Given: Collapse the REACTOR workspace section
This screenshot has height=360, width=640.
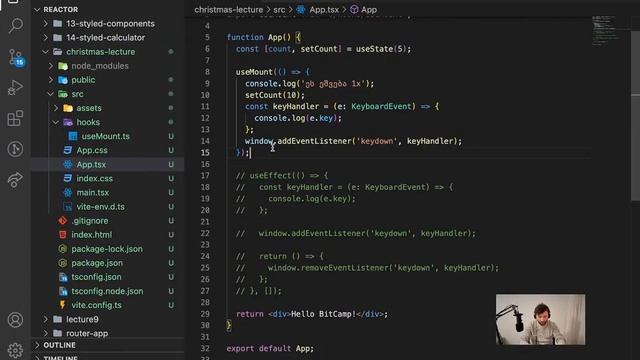Looking at the screenshot, I should click(37, 9).
